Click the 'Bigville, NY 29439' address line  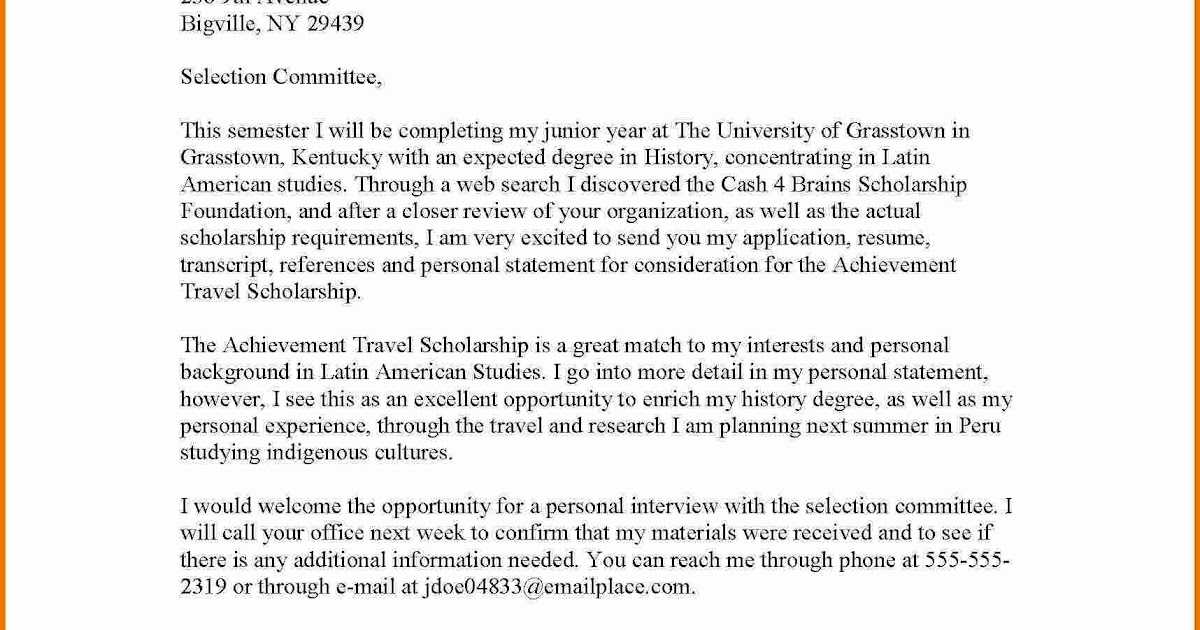(272, 24)
